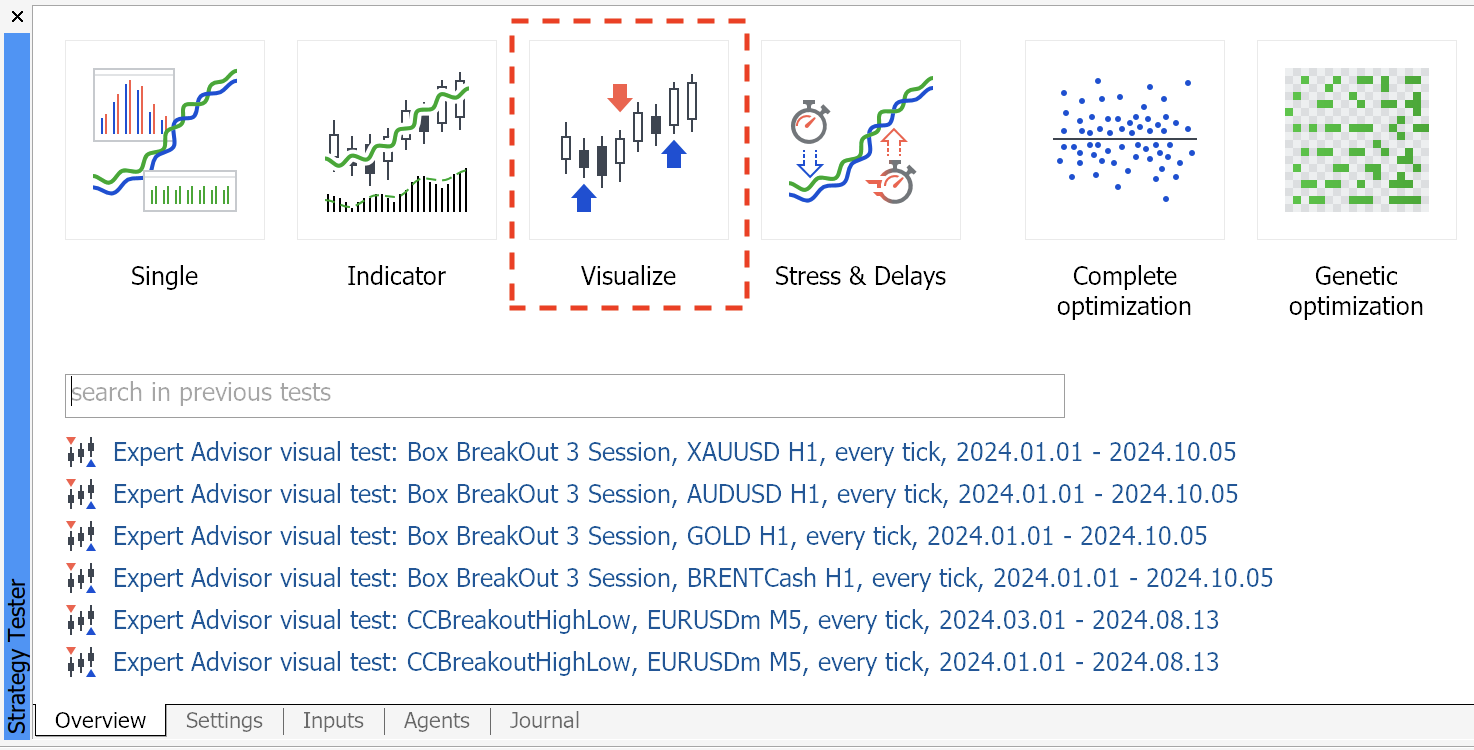
Task: Show the Journal tab
Action: click(x=544, y=721)
